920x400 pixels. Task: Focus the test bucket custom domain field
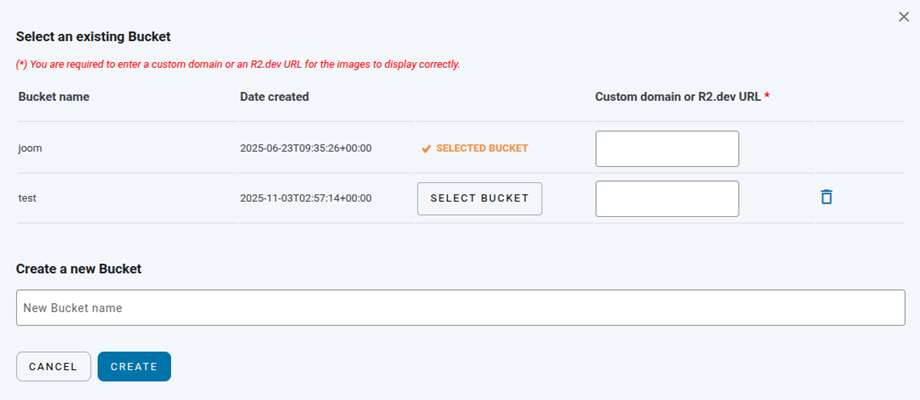coord(667,198)
